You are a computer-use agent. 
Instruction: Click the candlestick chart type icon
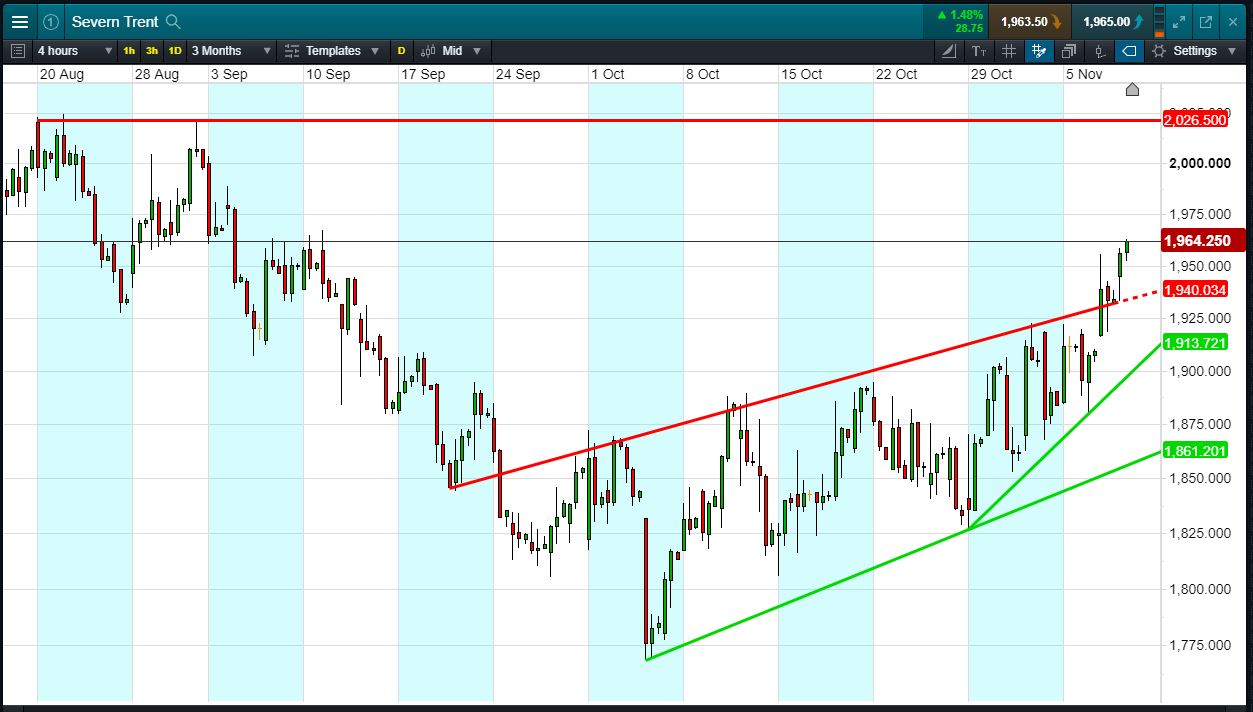[x=428, y=51]
